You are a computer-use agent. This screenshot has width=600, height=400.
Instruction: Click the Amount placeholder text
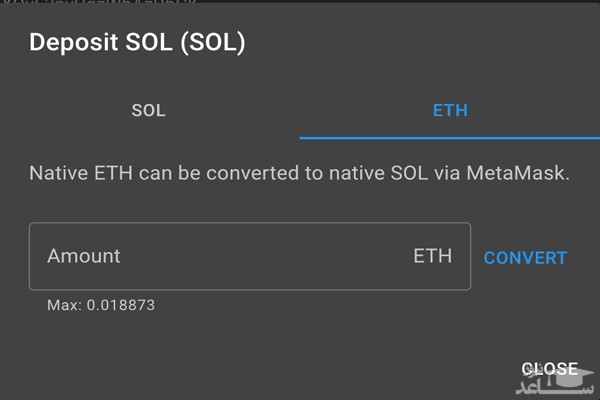pos(84,256)
